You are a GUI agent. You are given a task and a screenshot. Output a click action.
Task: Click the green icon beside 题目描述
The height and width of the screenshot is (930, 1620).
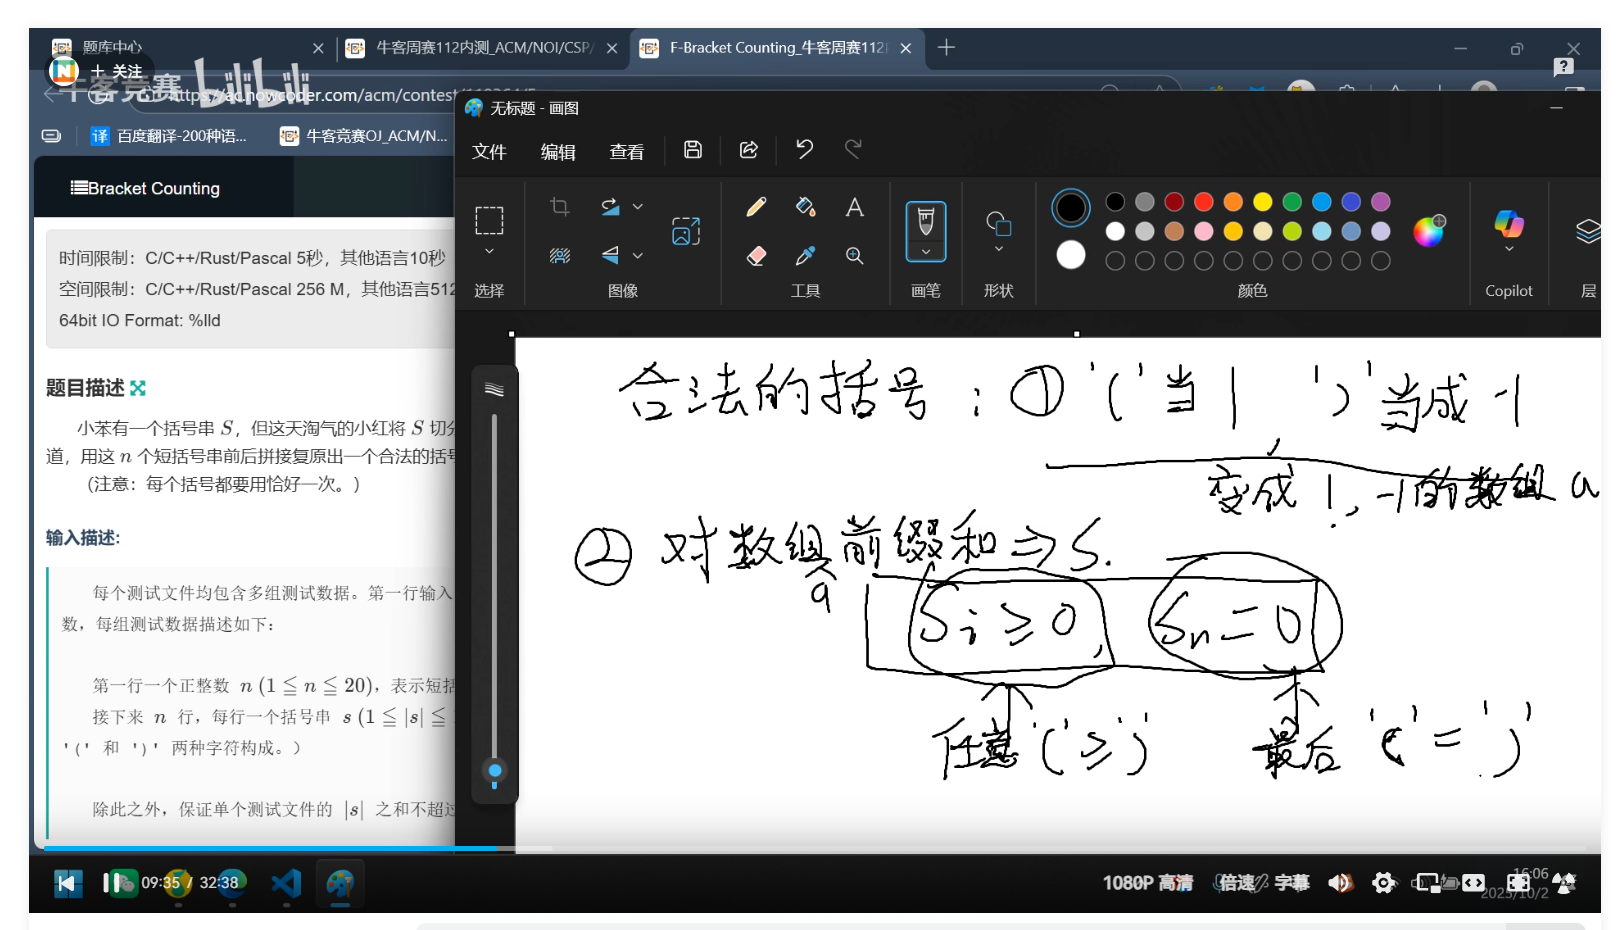(138, 388)
